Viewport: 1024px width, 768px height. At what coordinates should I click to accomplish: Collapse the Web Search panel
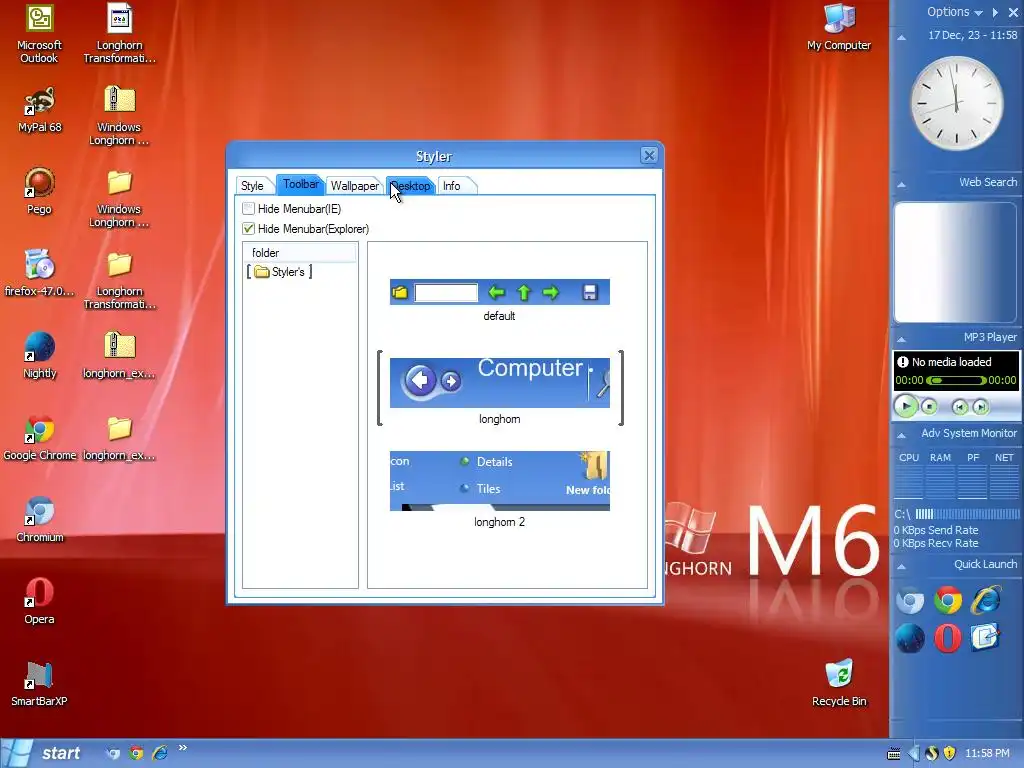[x=902, y=185]
